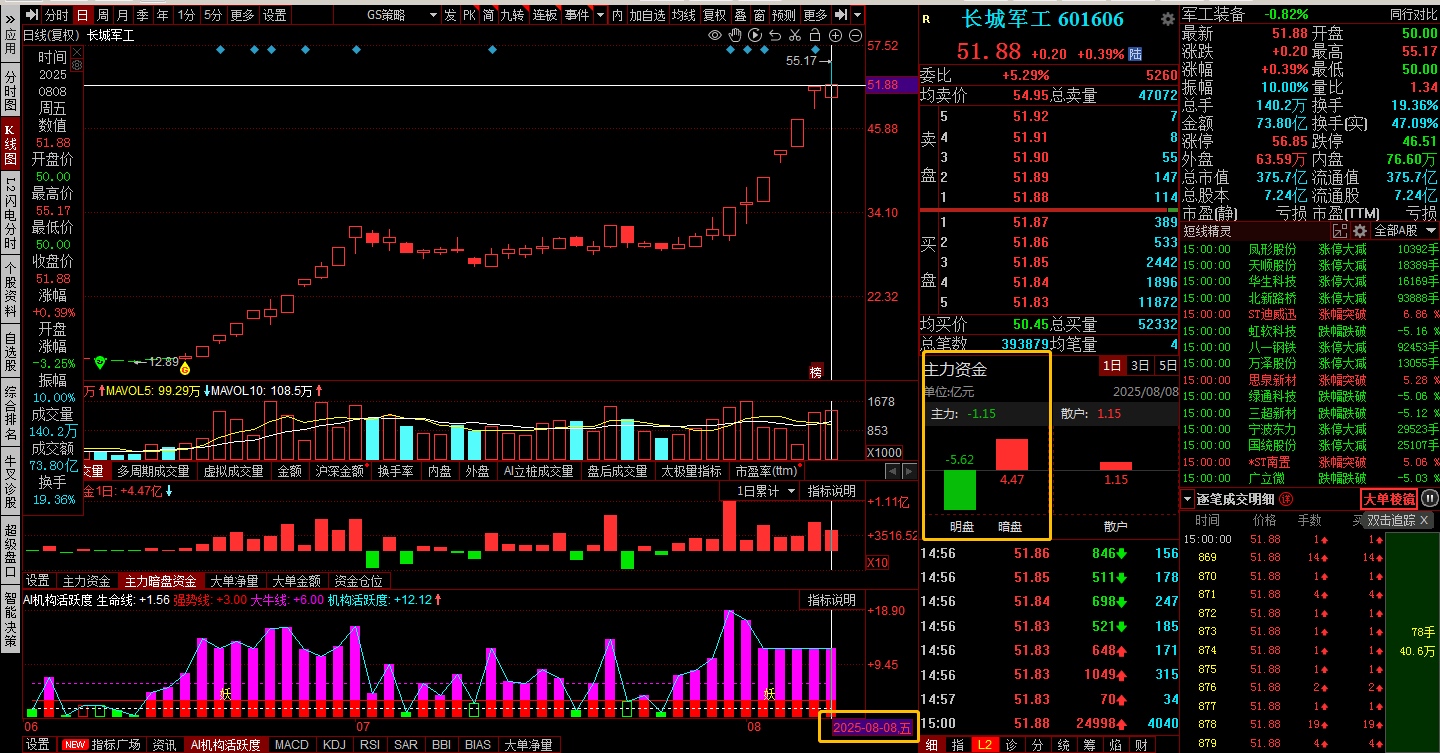Select 思泉新材 row in 短线精灵 list

click(1311, 380)
